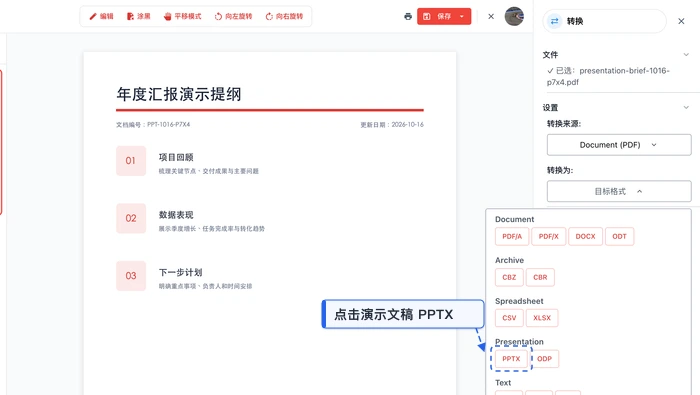Click the heading 下一步计划
Image resolution: width=700 pixels, height=395 pixels.
click(180, 272)
